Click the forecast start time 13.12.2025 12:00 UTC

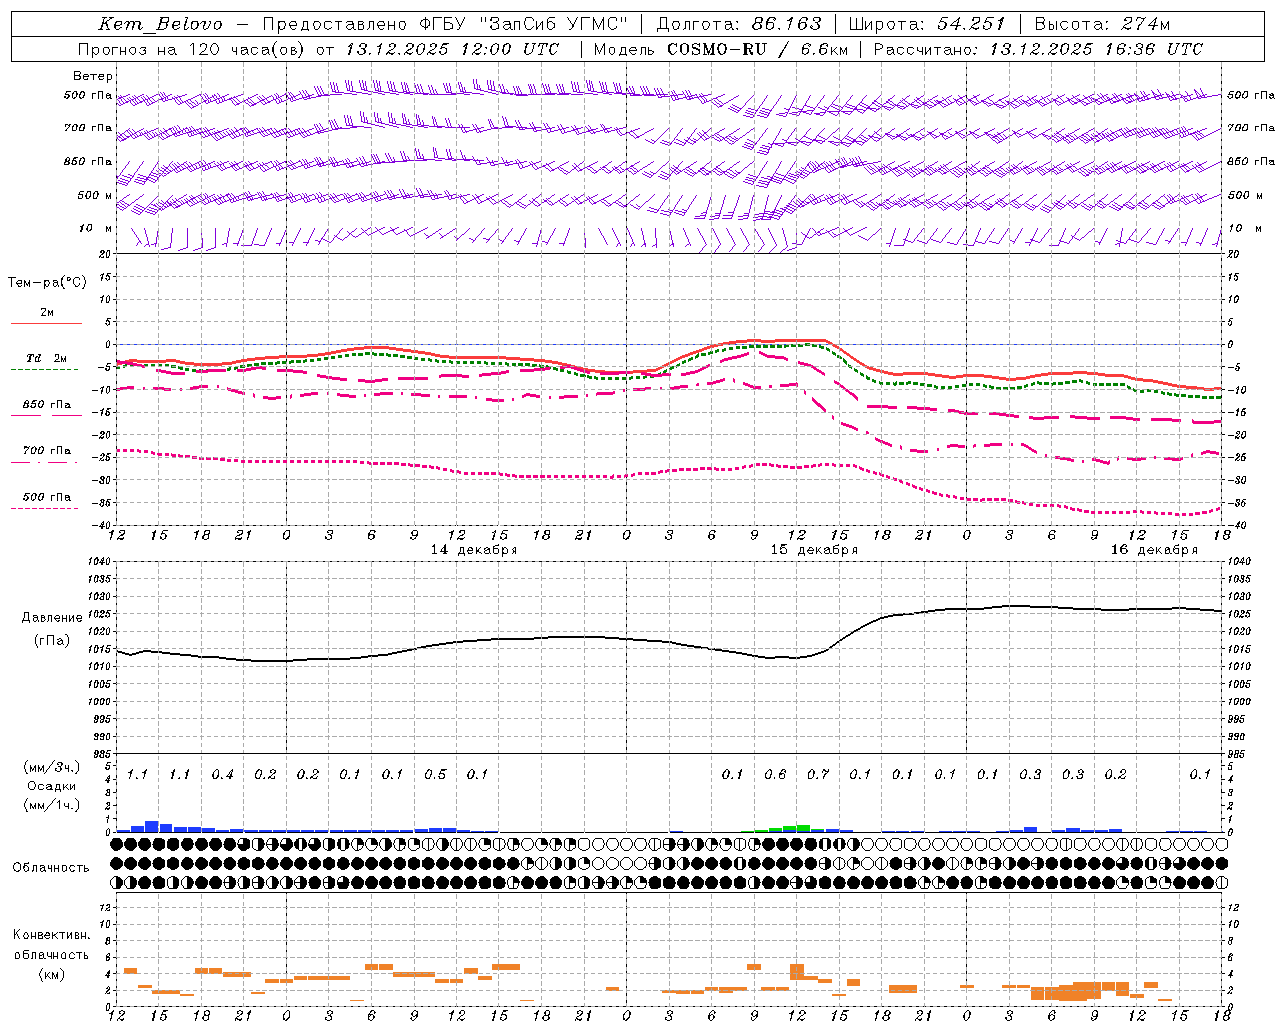(x=452, y=49)
